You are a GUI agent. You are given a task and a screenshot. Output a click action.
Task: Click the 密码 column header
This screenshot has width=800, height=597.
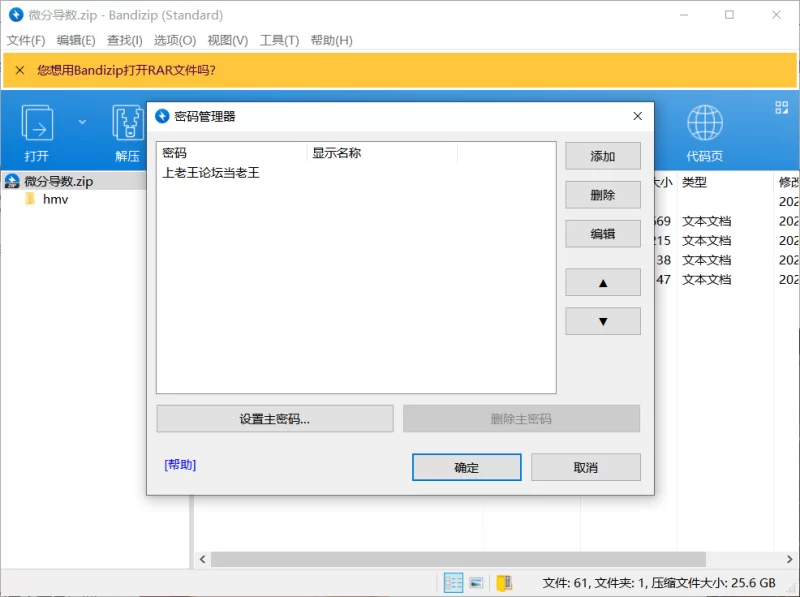pos(232,153)
